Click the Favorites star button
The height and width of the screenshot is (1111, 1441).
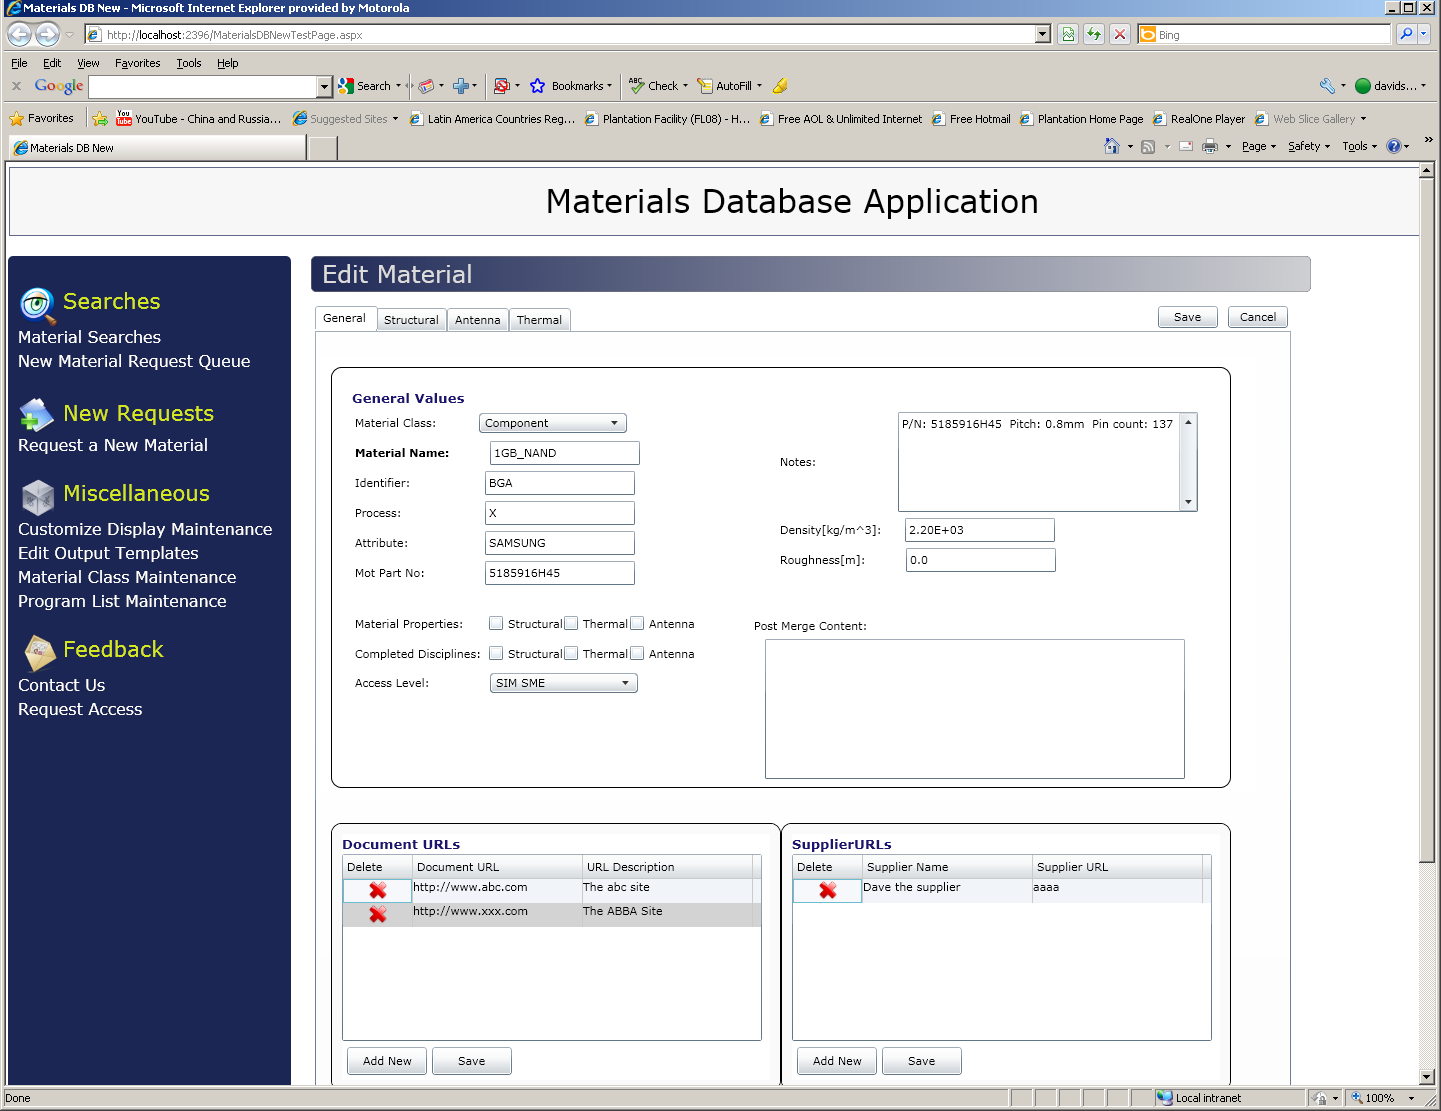(42, 118)
